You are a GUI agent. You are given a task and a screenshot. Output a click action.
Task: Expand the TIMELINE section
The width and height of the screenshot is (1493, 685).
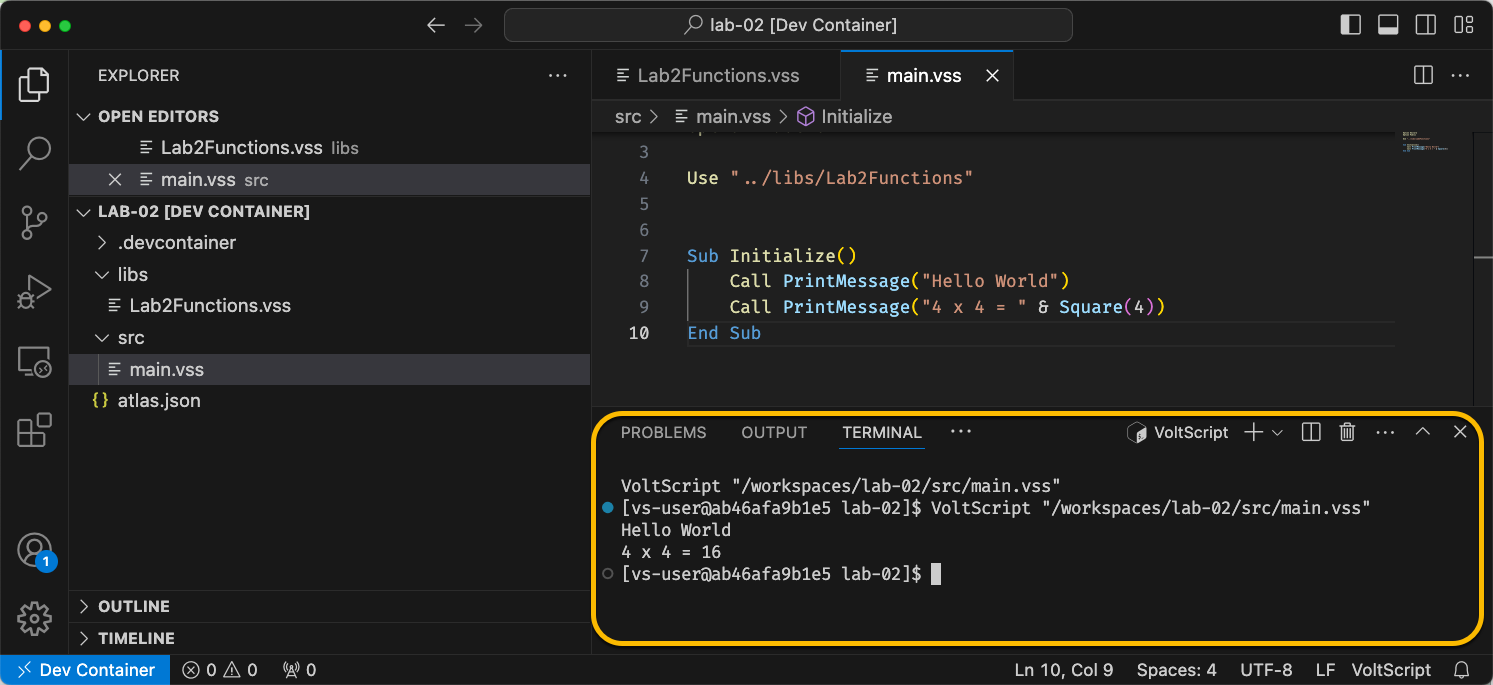tap(329, 638)
